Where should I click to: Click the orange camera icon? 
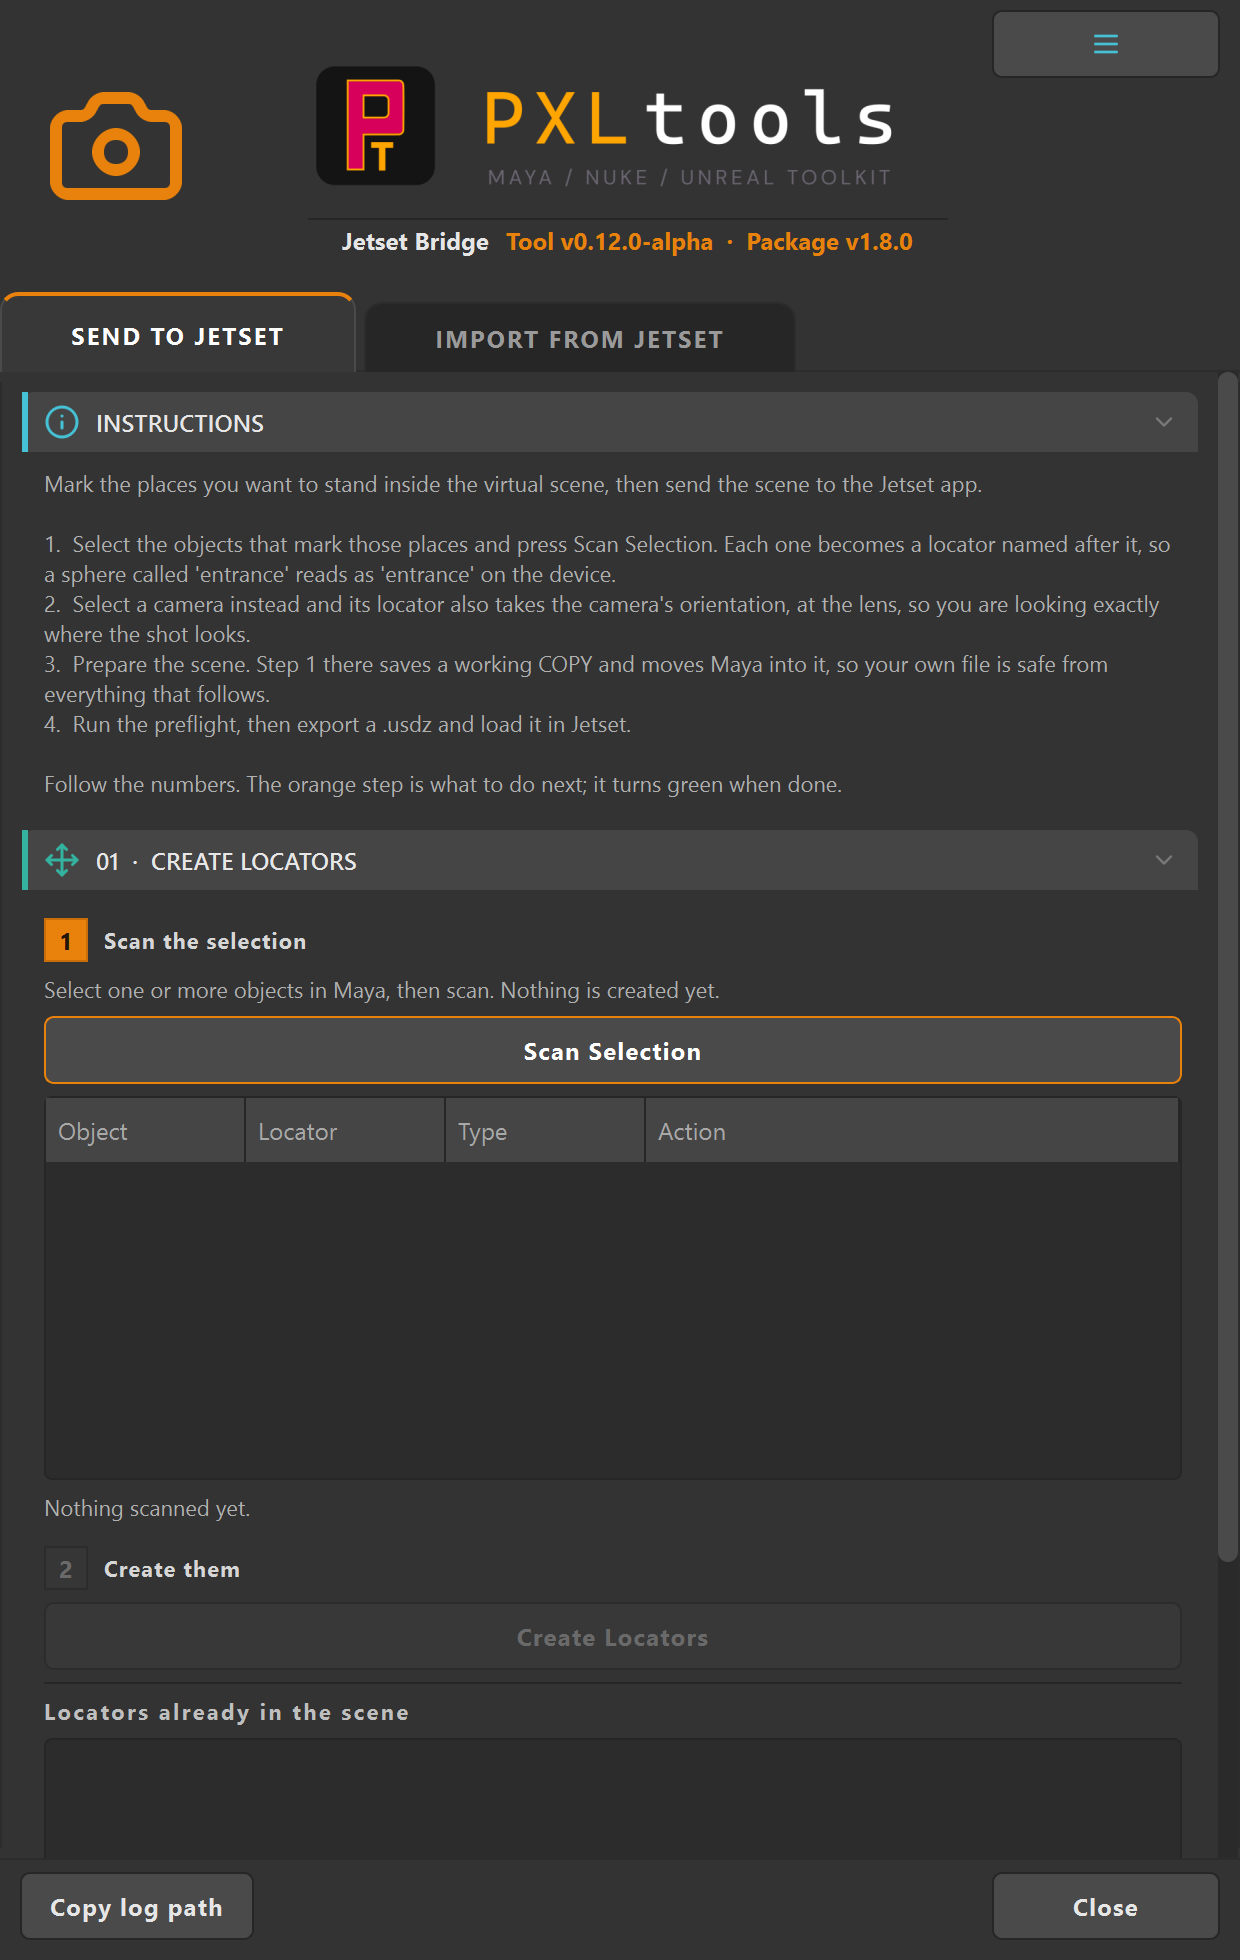tap(116, 146)
